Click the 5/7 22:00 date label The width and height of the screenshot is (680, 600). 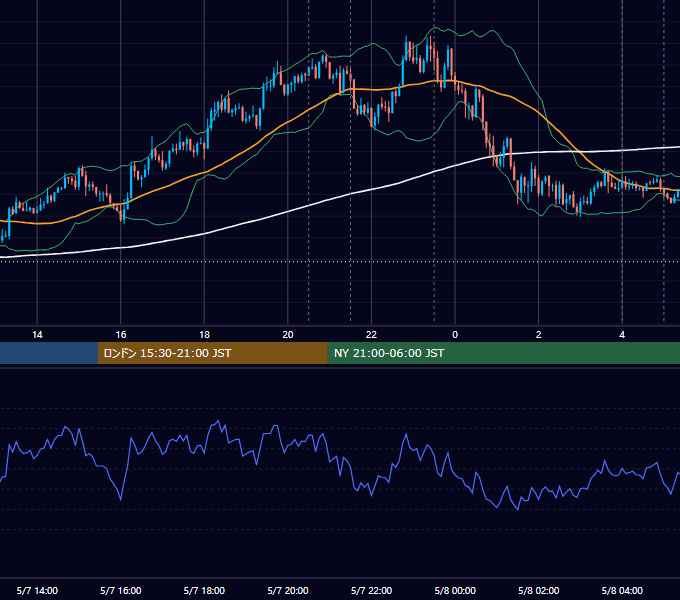(371, 590)
